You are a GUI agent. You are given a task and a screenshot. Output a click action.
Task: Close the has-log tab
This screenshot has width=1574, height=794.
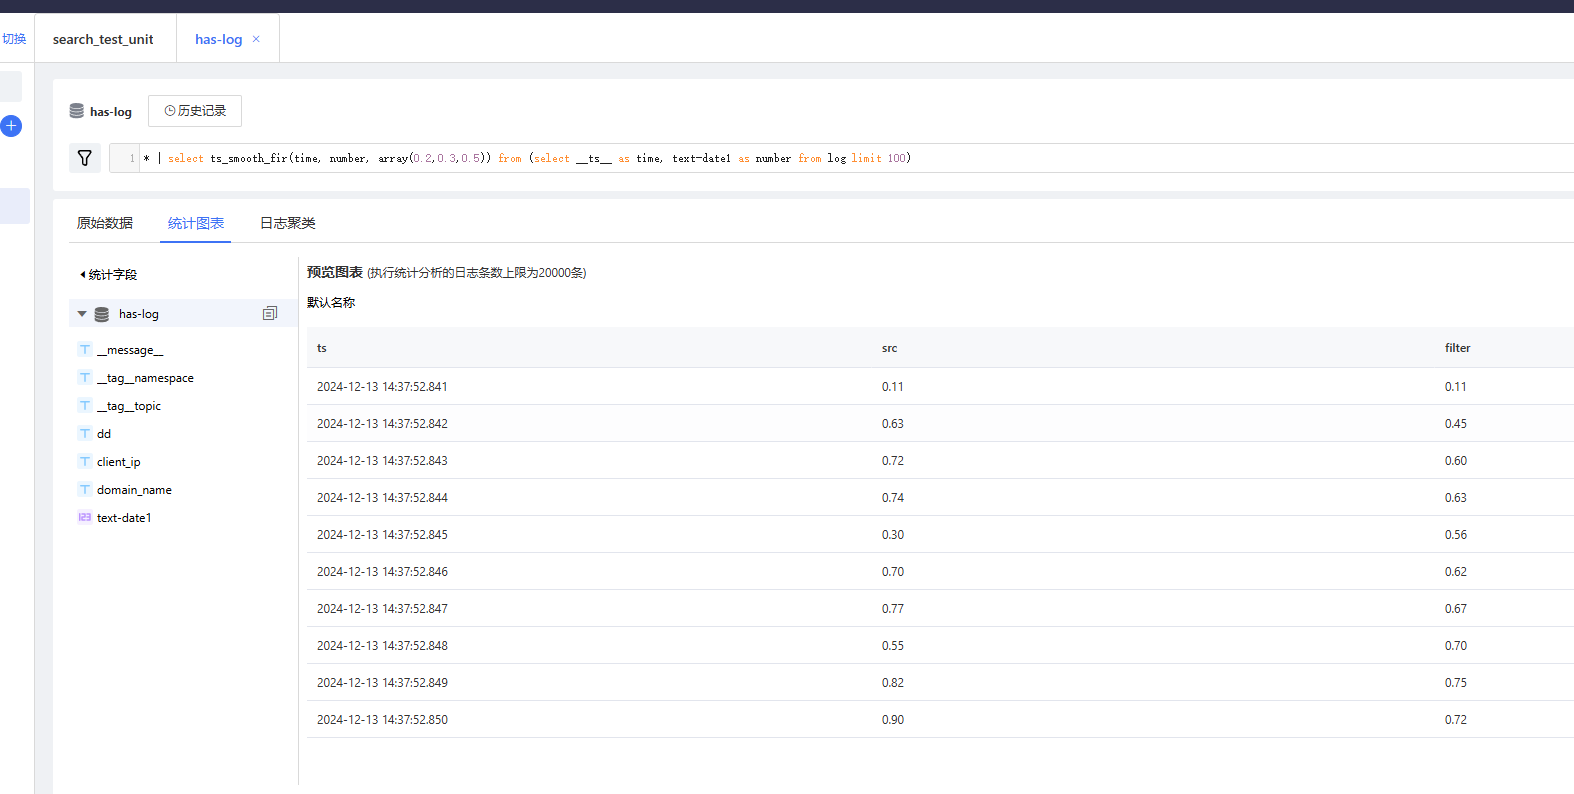pos(256,39)
